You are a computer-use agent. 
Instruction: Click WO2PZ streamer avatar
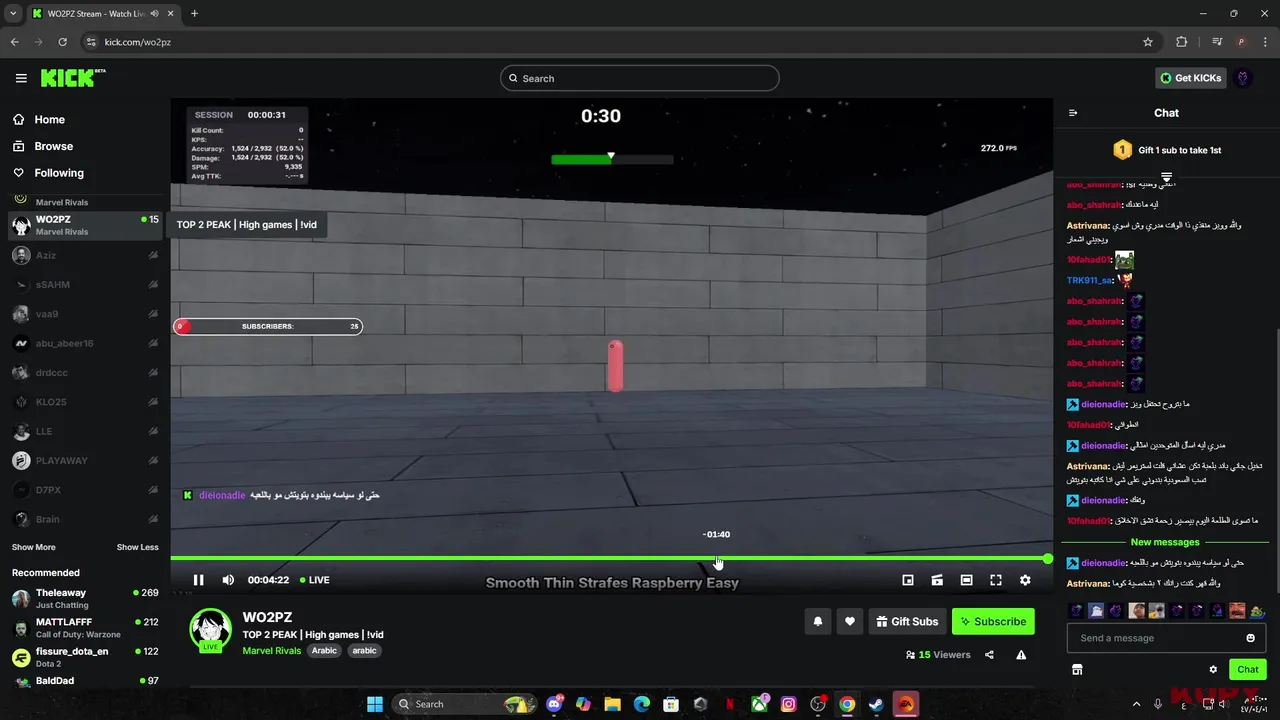coord(210,629)
